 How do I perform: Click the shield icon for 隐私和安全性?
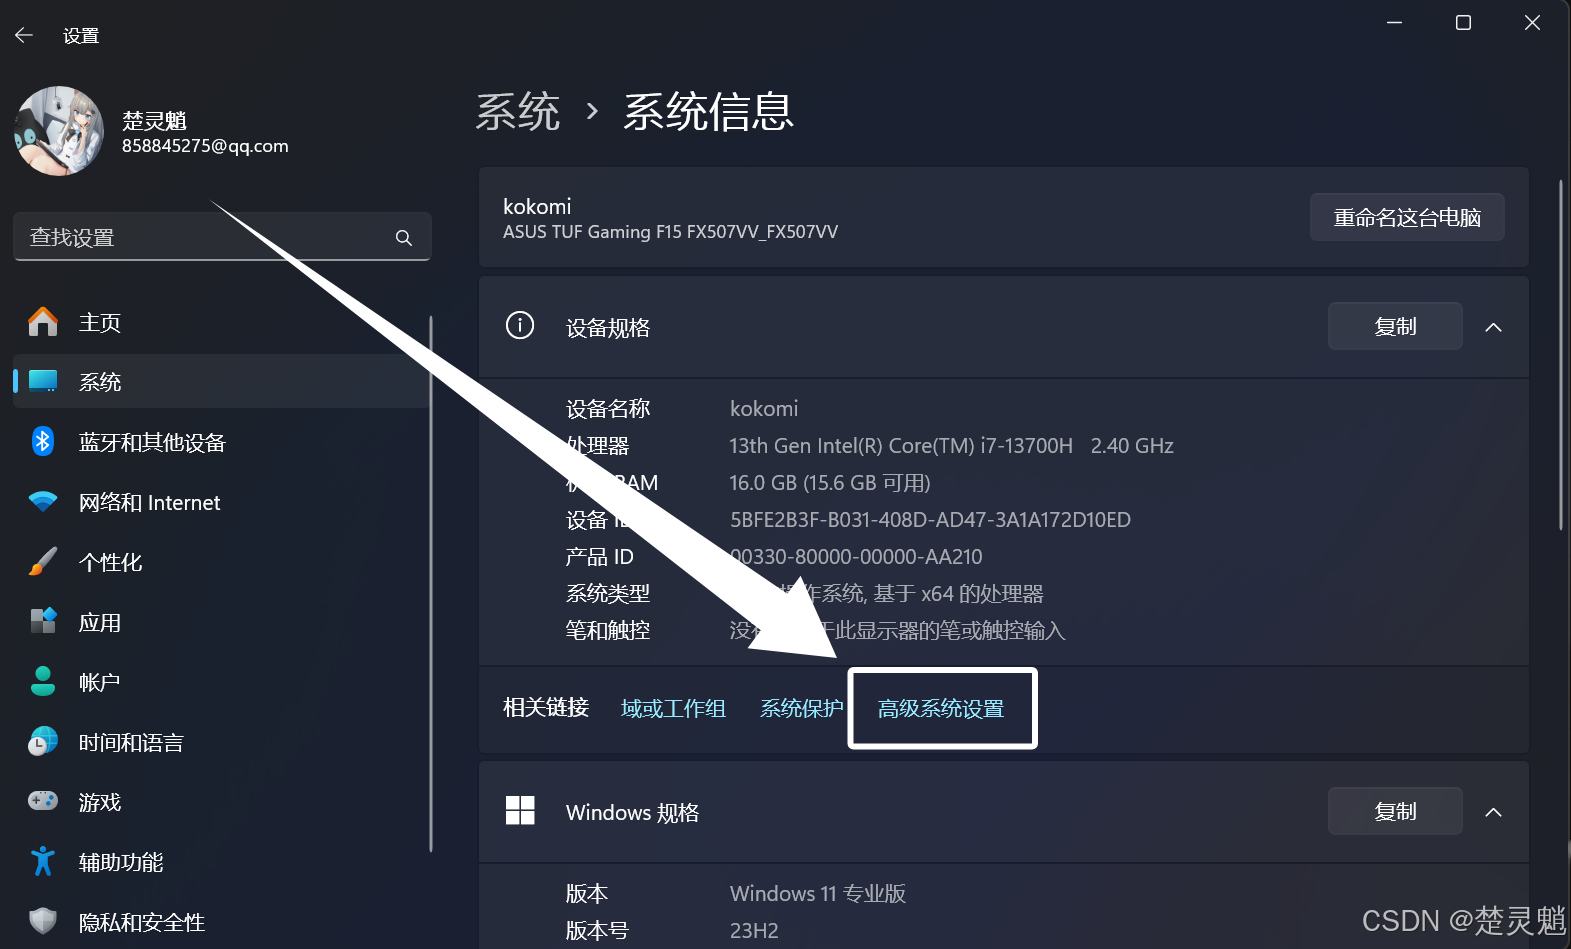tap(43, 921)
